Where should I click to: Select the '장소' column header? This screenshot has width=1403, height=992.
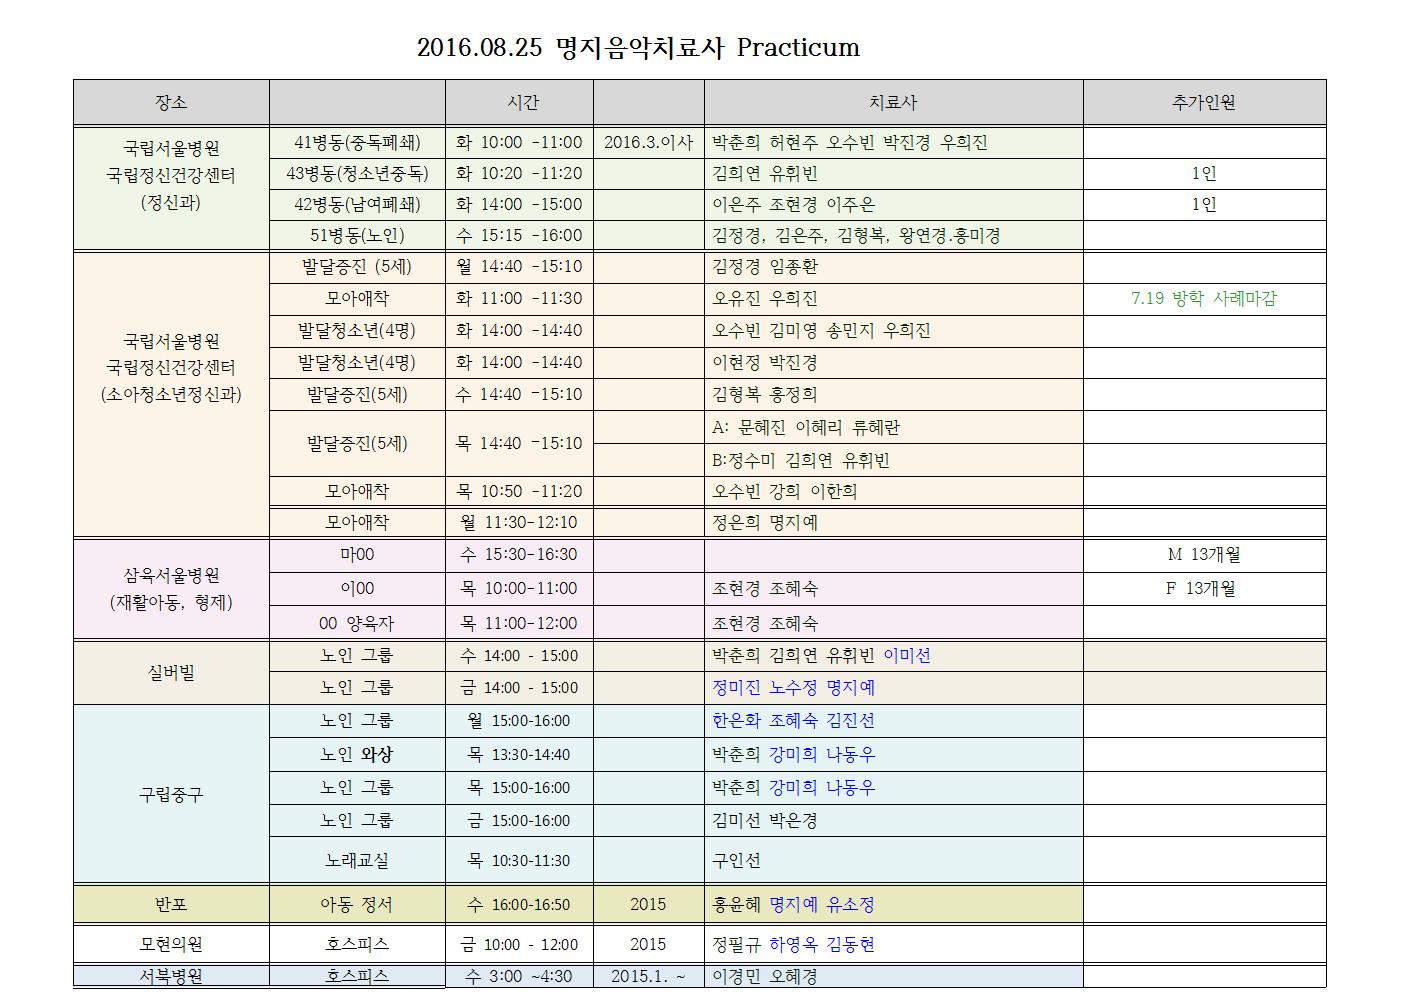[171, 102]
